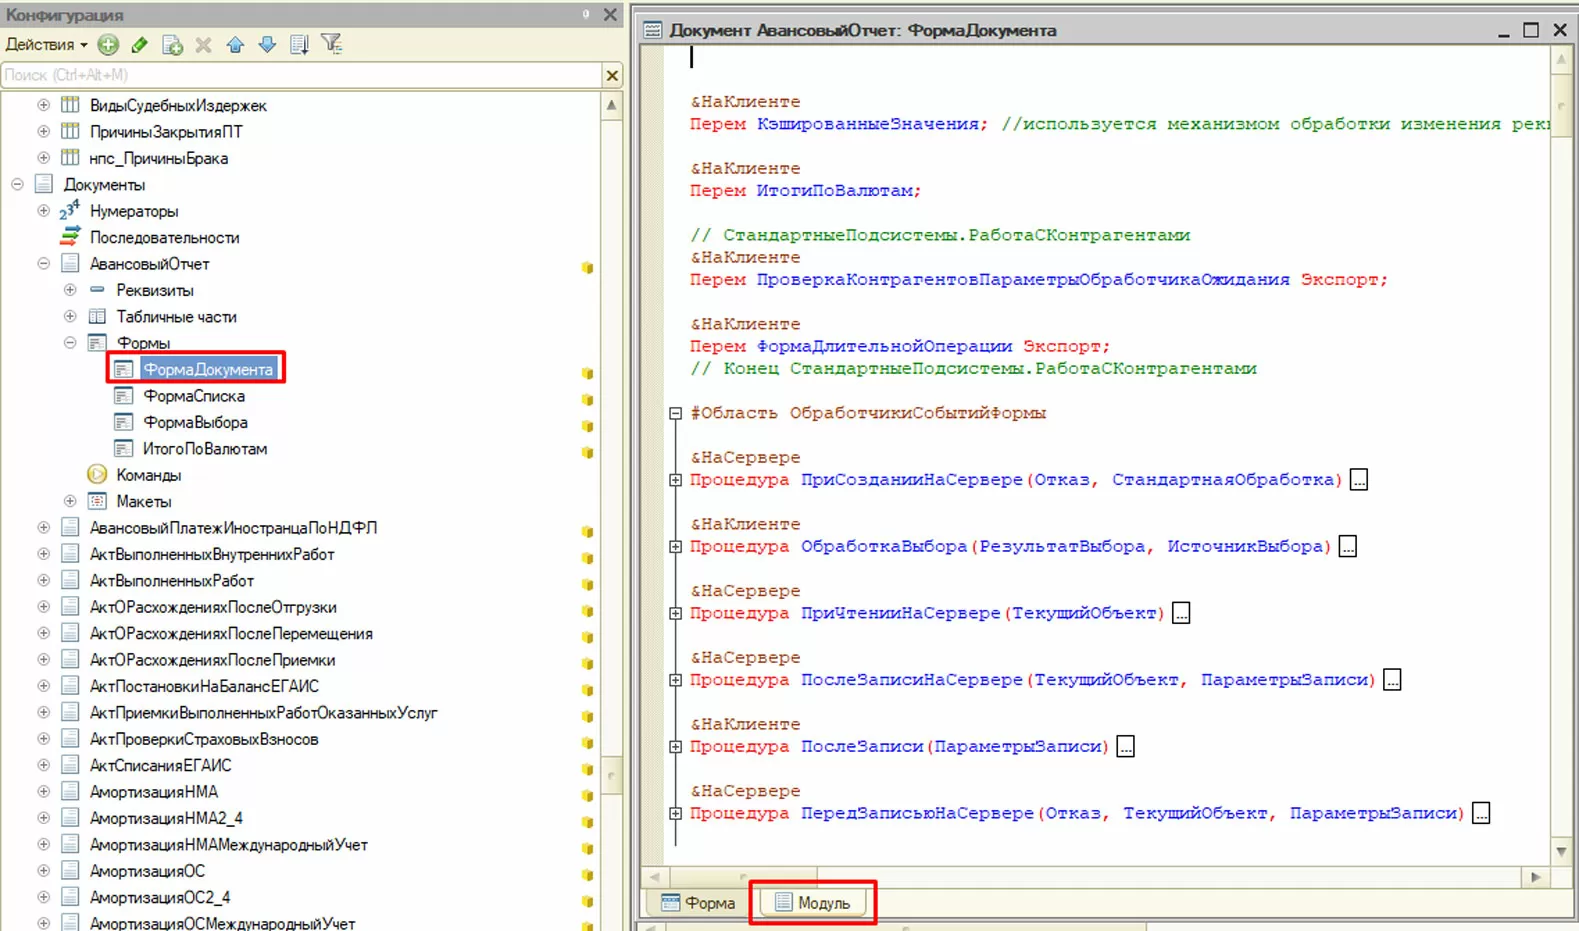Click the code editor's scroll-down arrow

click(1561, 851)
